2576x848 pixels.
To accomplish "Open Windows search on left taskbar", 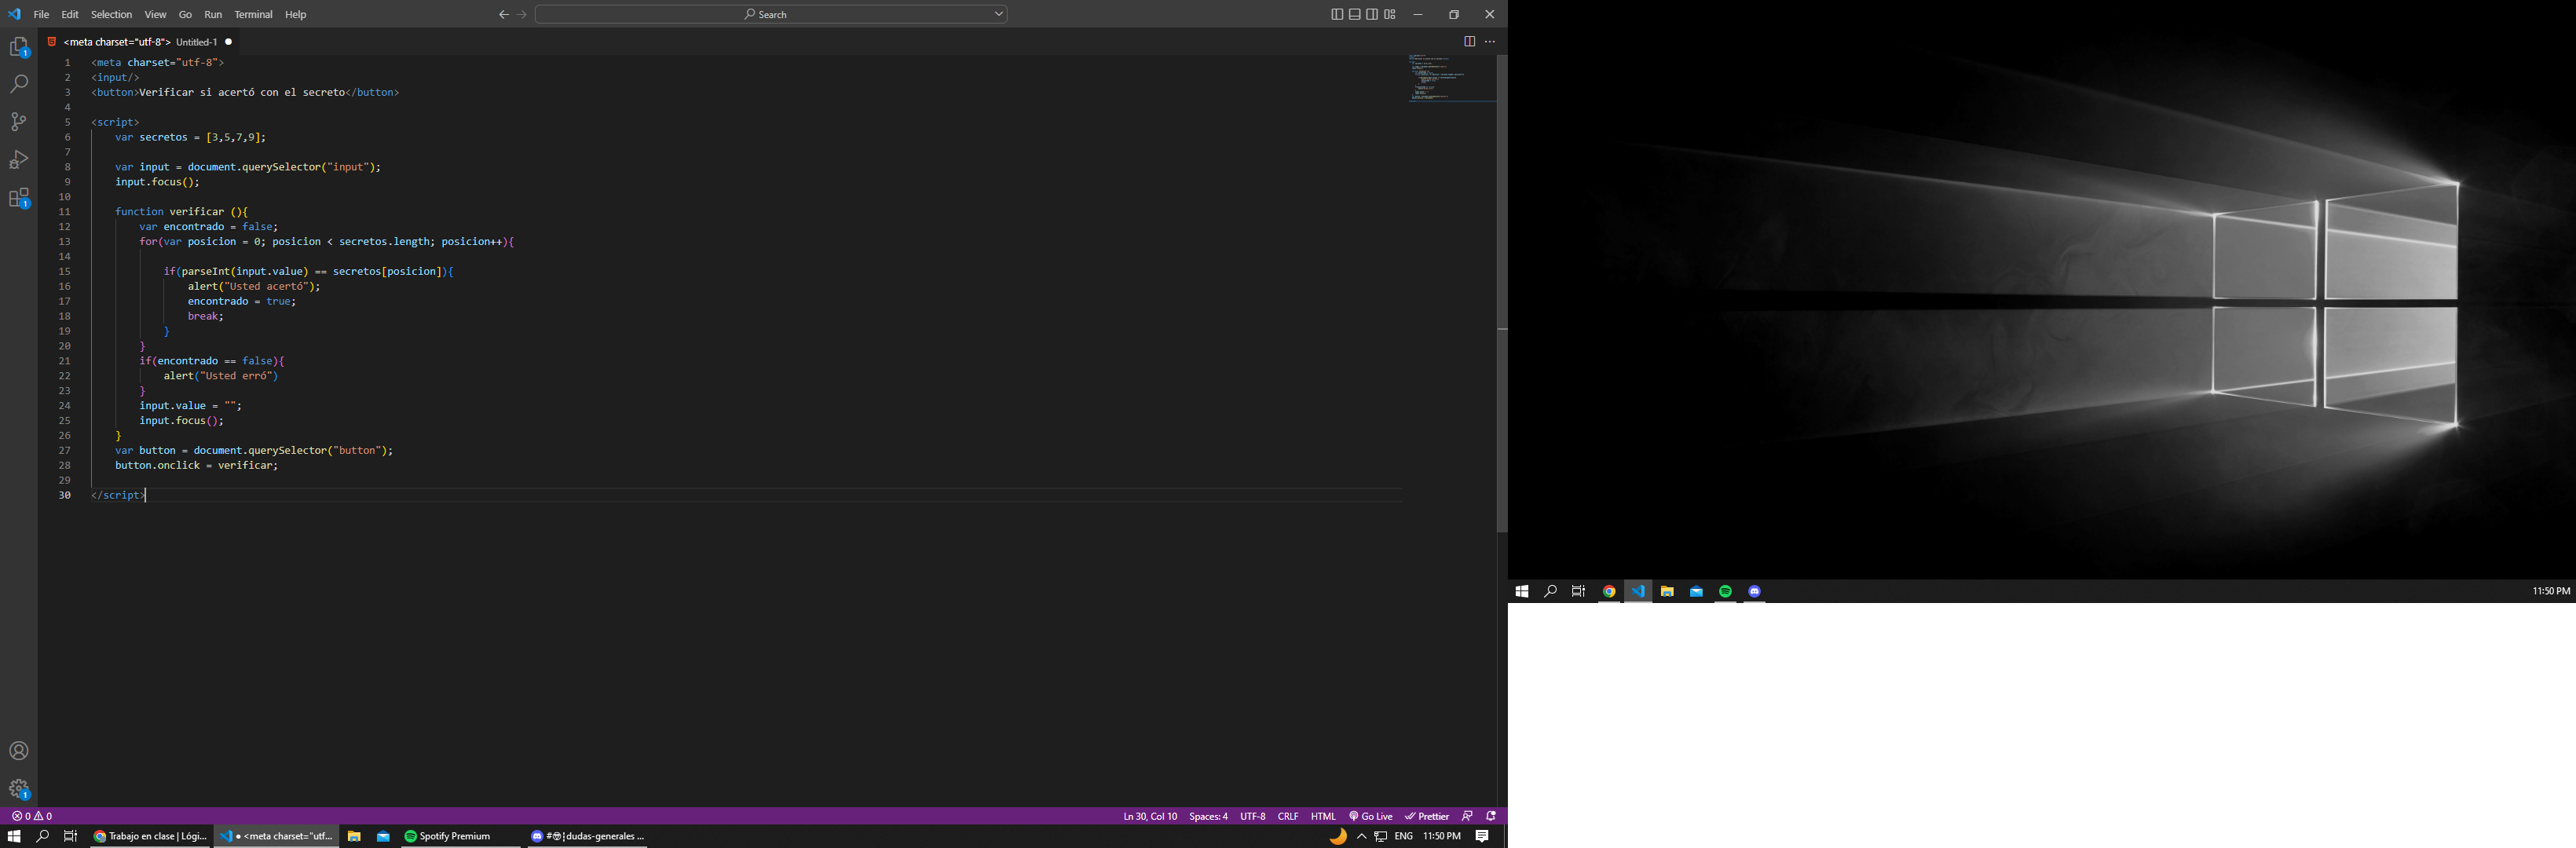I will [x=42, y=836].
